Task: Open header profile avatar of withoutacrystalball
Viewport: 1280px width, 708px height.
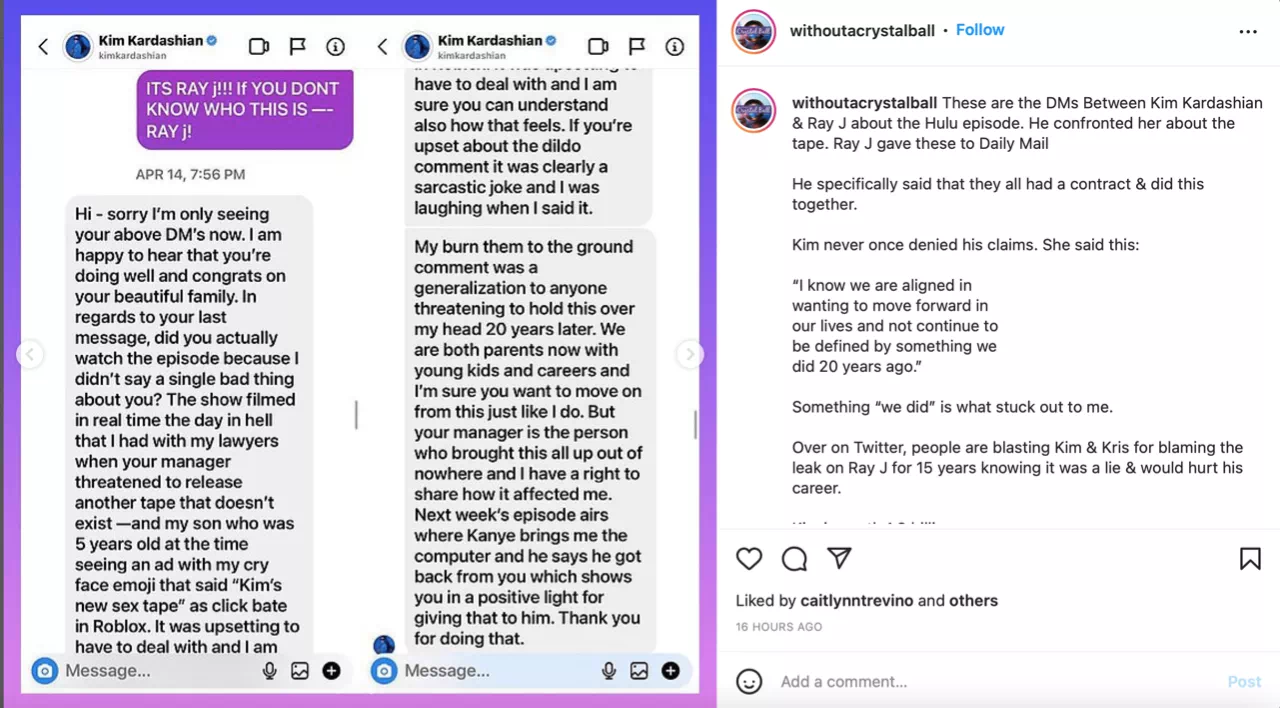Action: [753, 31]
